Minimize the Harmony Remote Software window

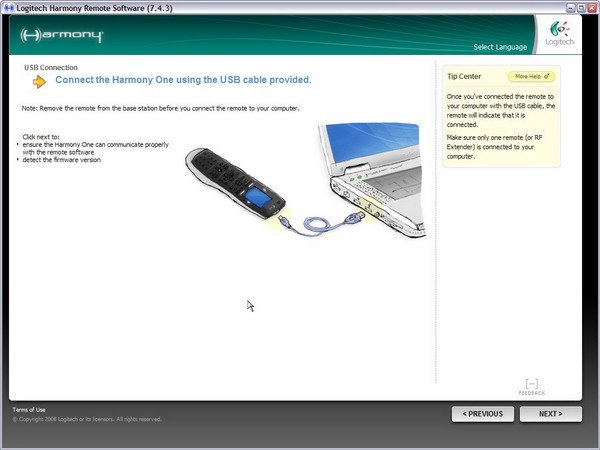point(571,8)
